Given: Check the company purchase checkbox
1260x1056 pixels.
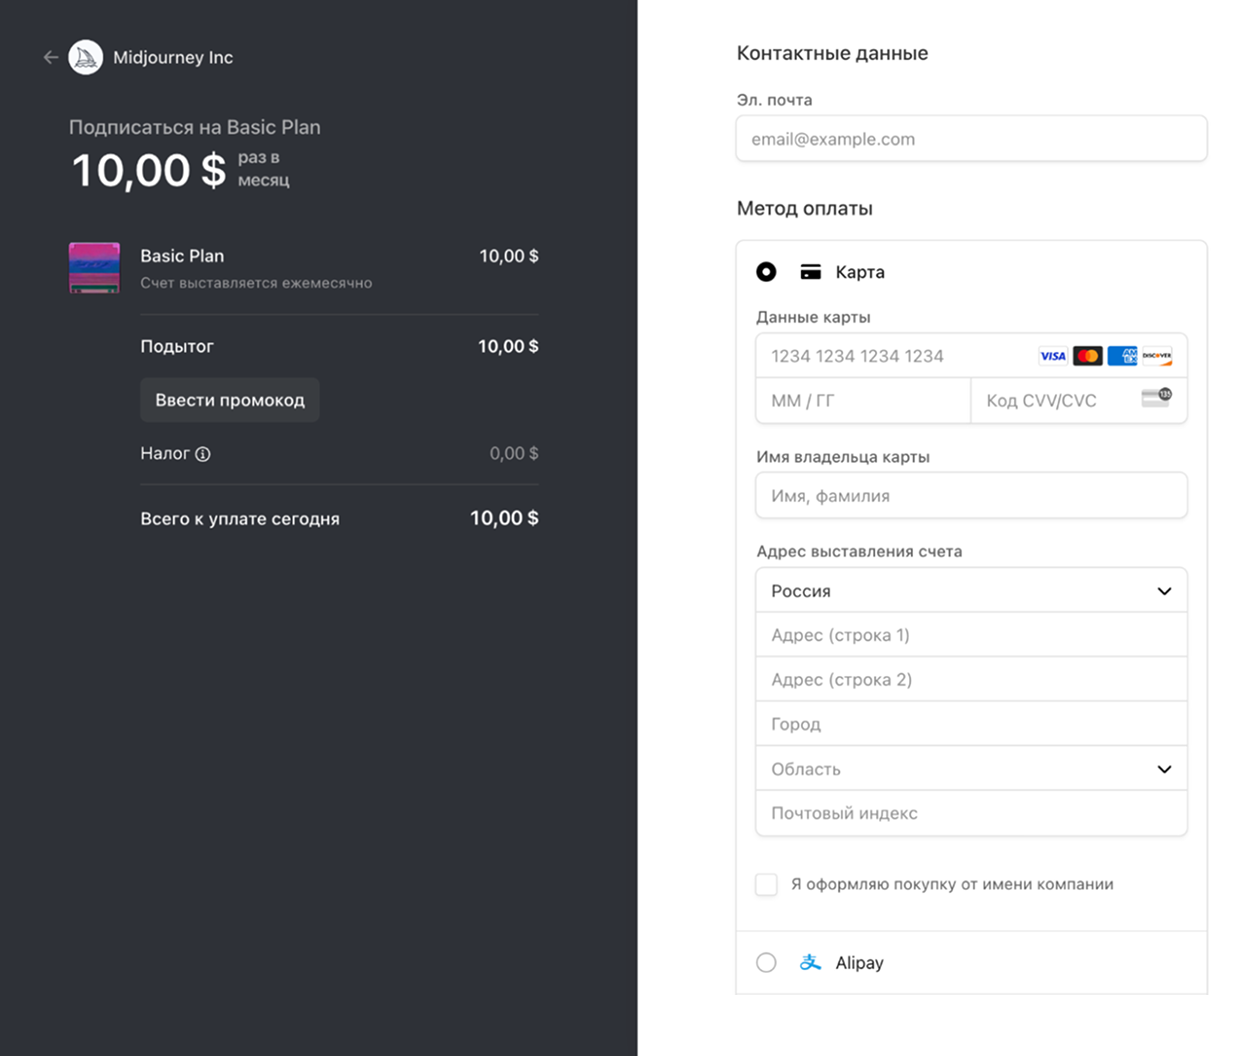Looking at the screenshot, I should pos(766,884).
